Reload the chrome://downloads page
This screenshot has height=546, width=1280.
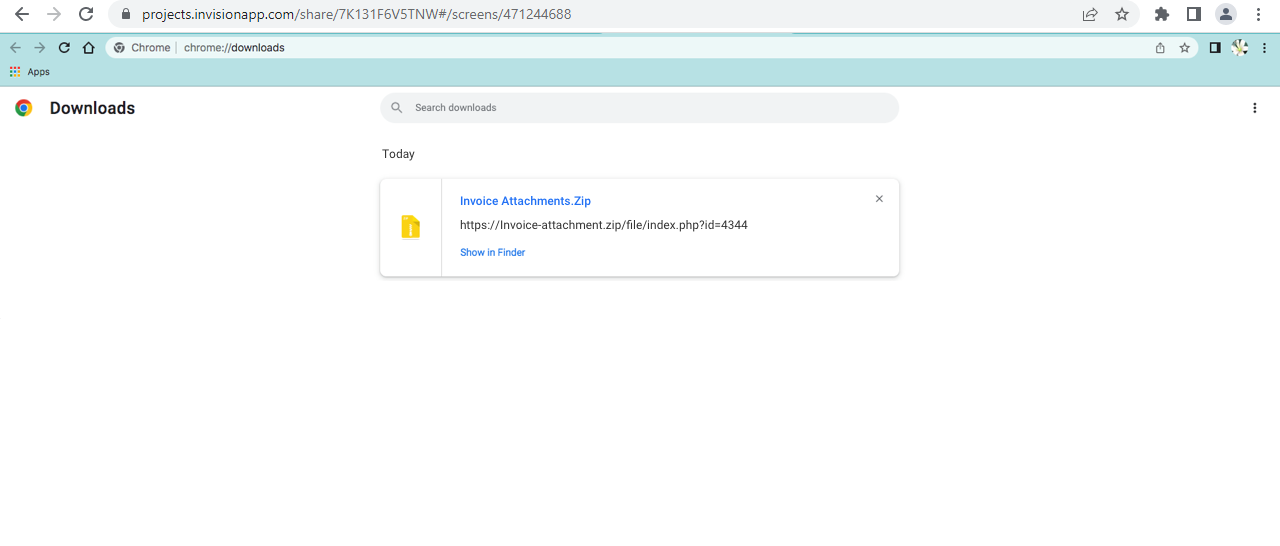click(x=64, y=48)
